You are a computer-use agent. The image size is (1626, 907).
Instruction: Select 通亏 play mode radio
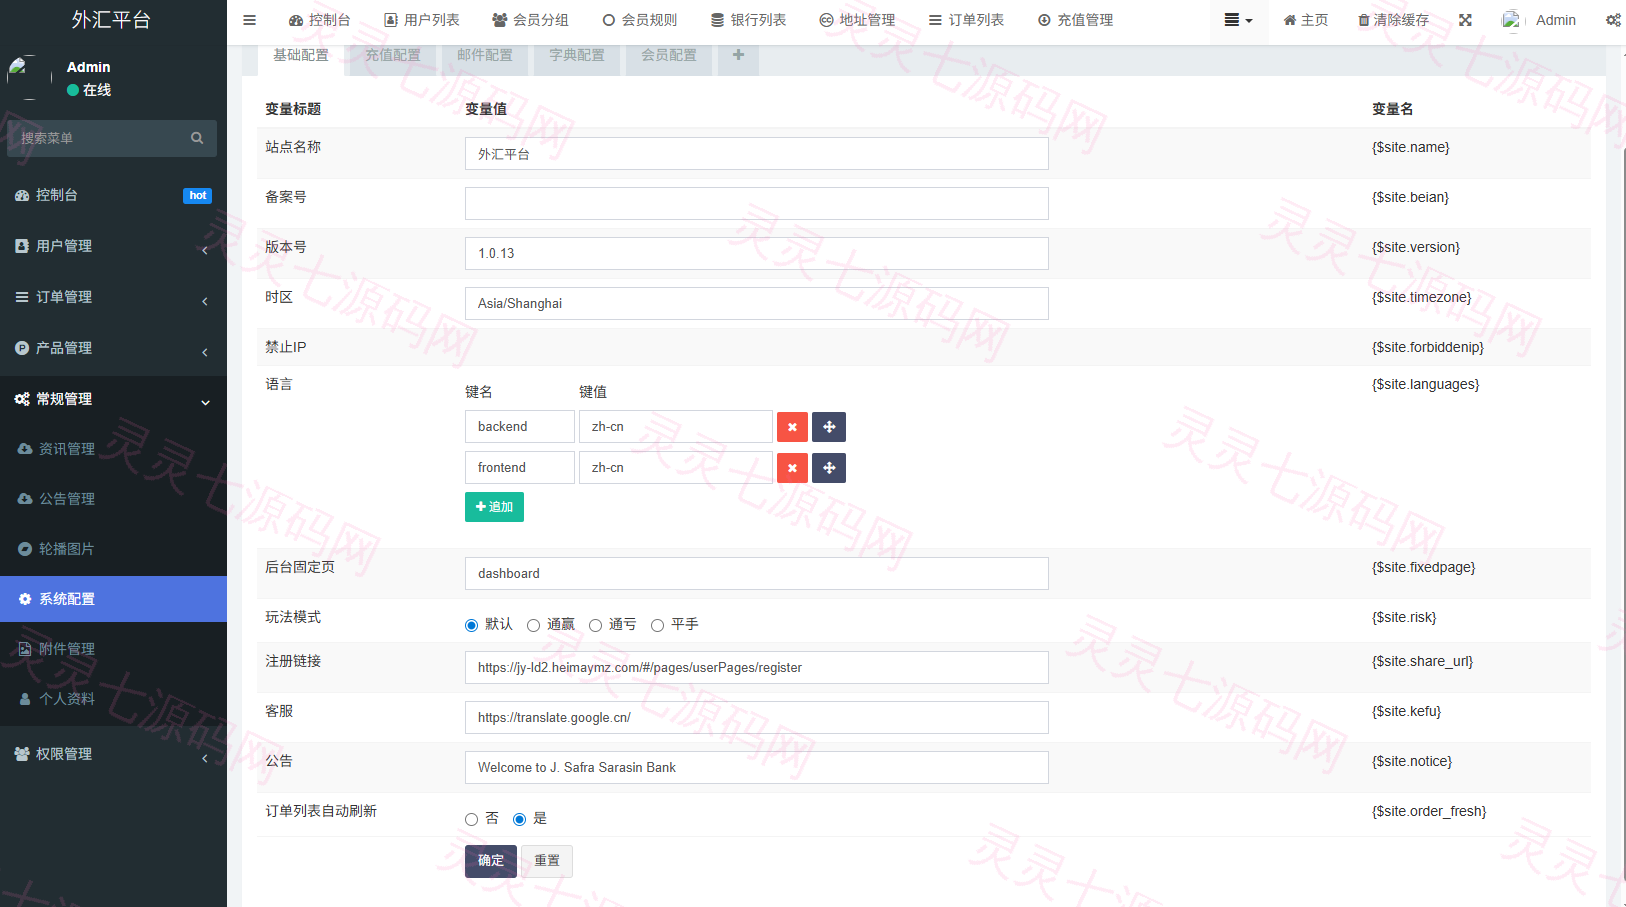tap(595, 625)
